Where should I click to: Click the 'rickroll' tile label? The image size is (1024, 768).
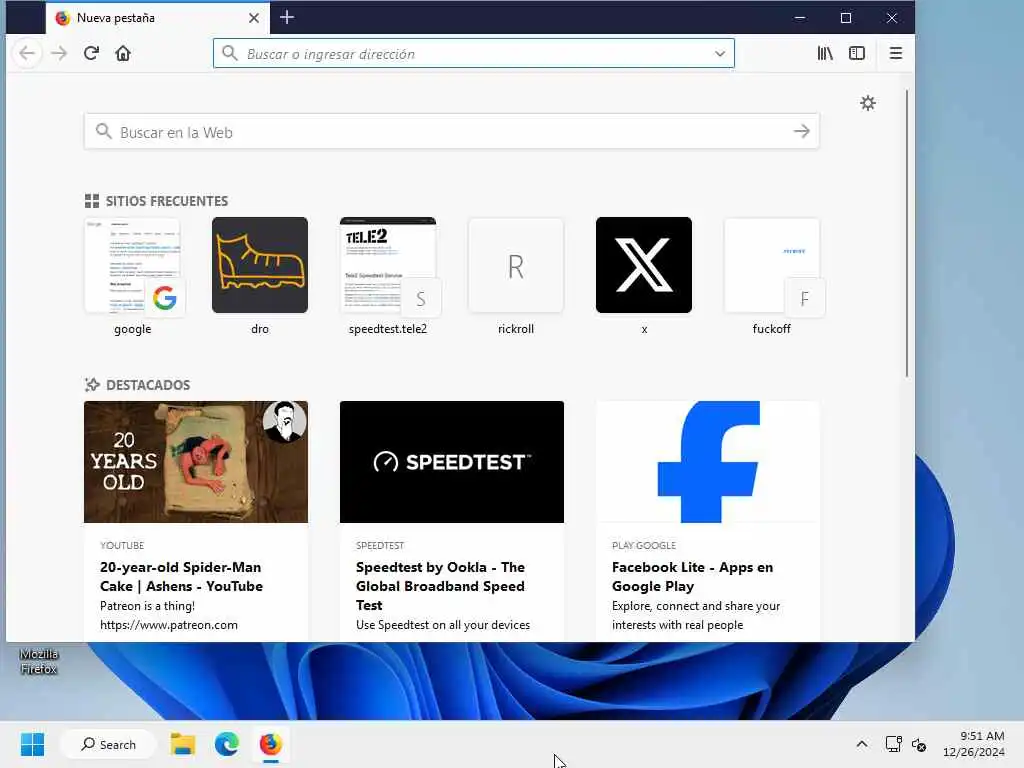pos(516,329)
